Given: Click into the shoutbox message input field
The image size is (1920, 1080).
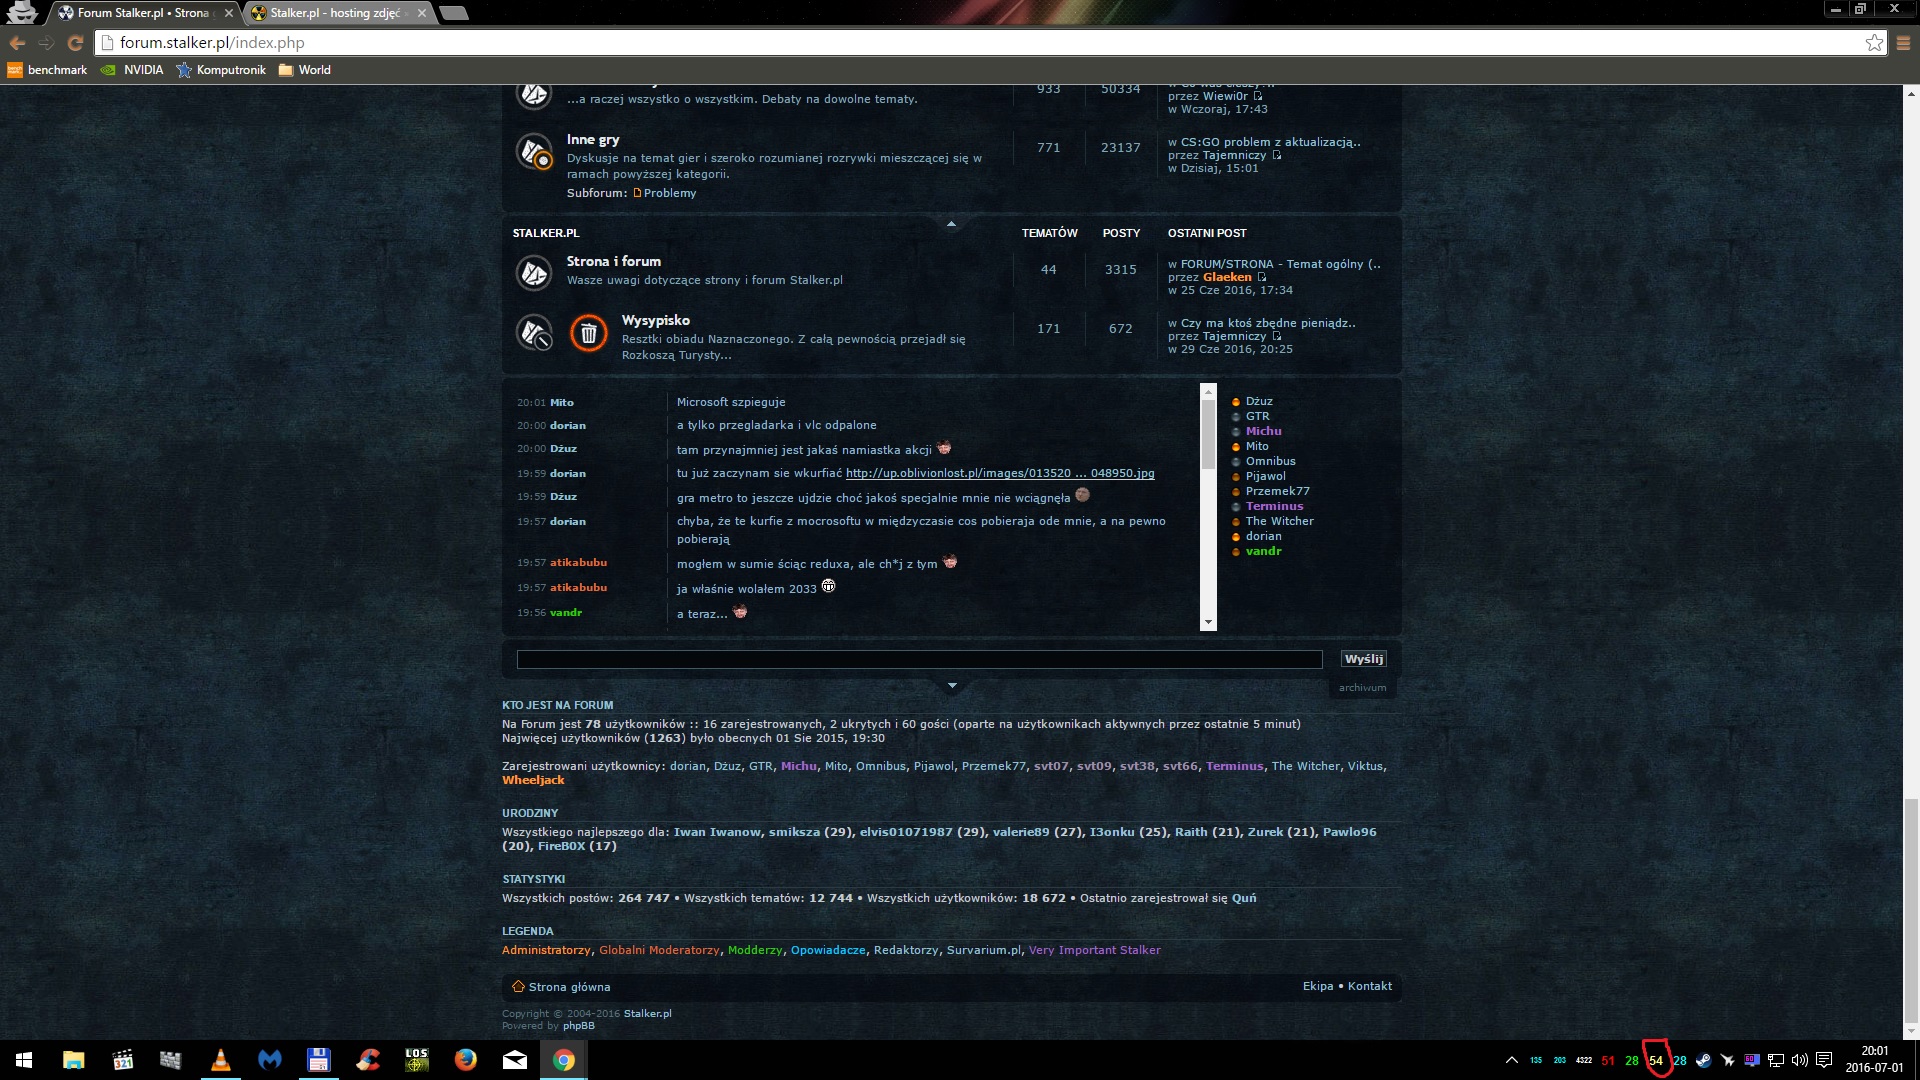Looking at the screenshot, I should point(919,659).
